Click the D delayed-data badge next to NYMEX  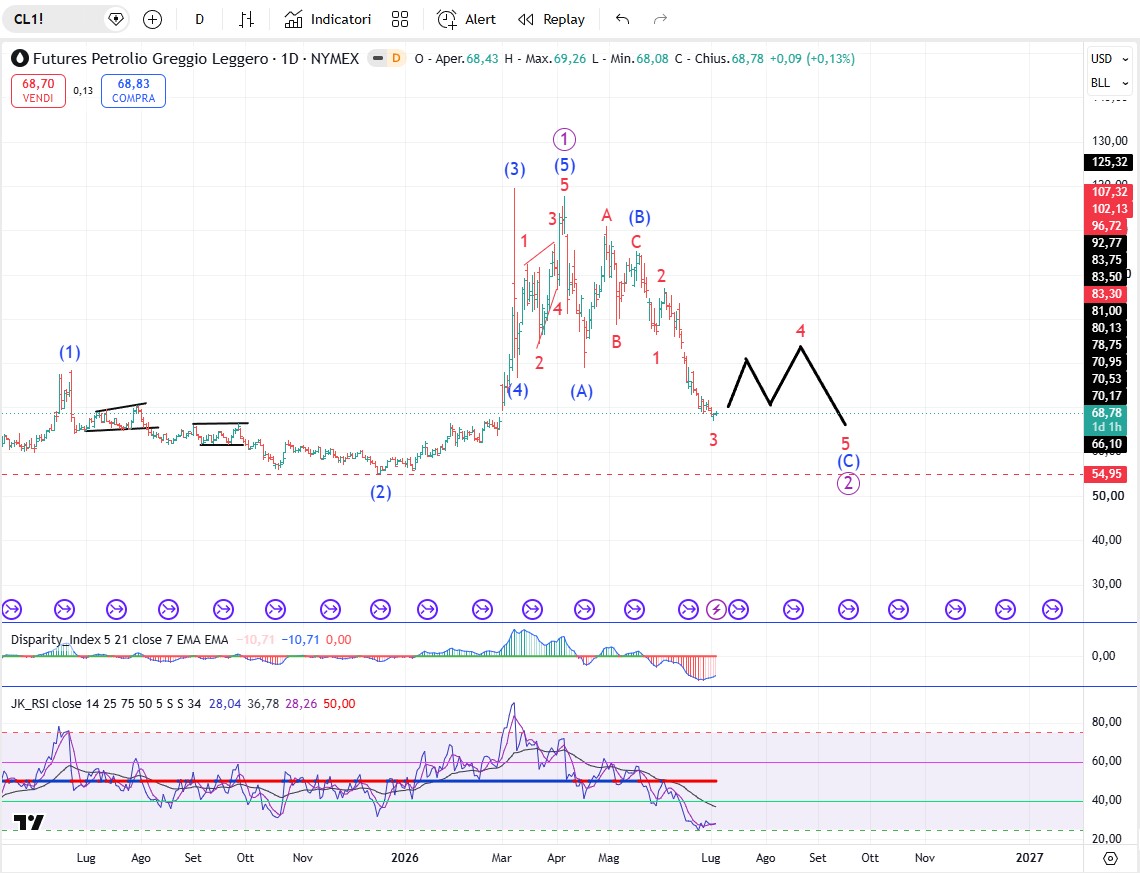[396, 58]
